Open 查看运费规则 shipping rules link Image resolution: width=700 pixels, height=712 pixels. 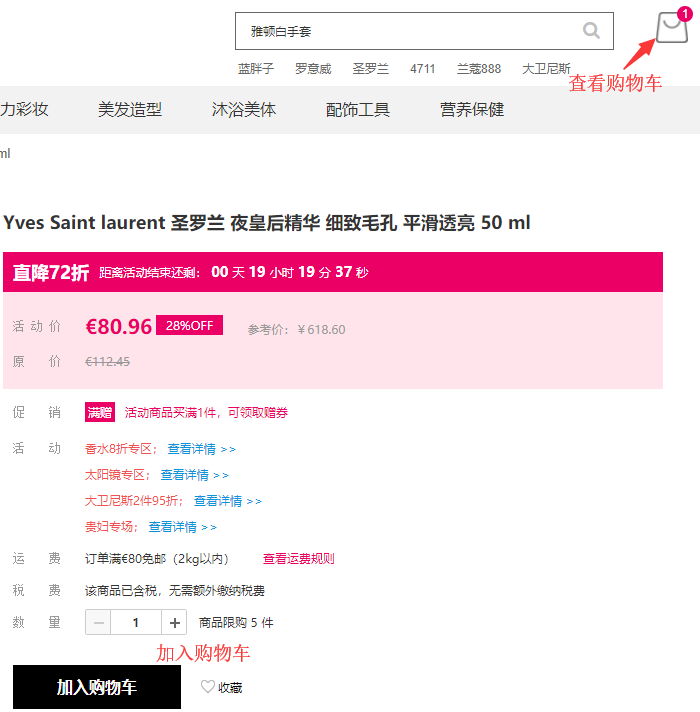click(299, 559)
